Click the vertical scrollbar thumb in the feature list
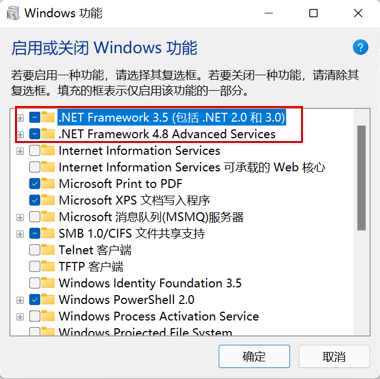 tap(362, 178)
